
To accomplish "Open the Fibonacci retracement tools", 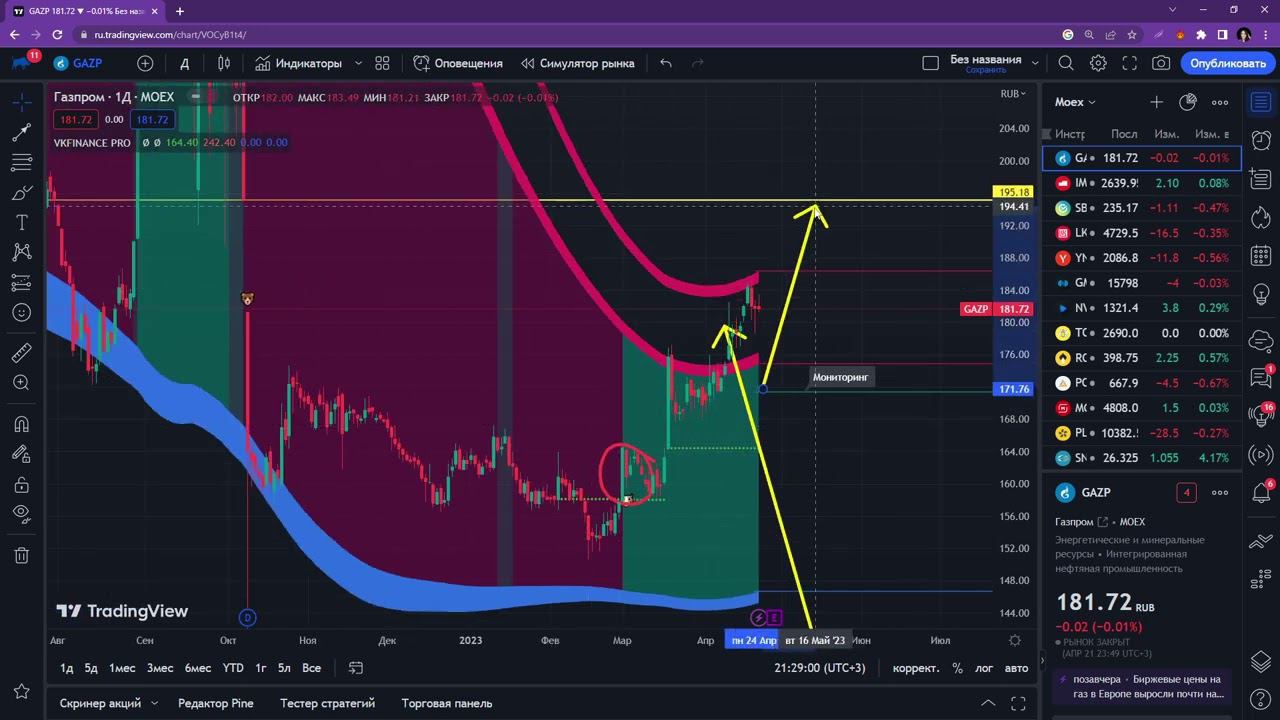I will coord(22,162).
